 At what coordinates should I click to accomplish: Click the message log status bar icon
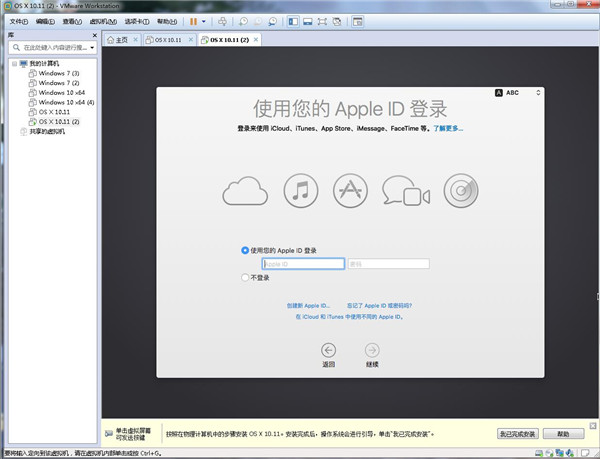585,454
